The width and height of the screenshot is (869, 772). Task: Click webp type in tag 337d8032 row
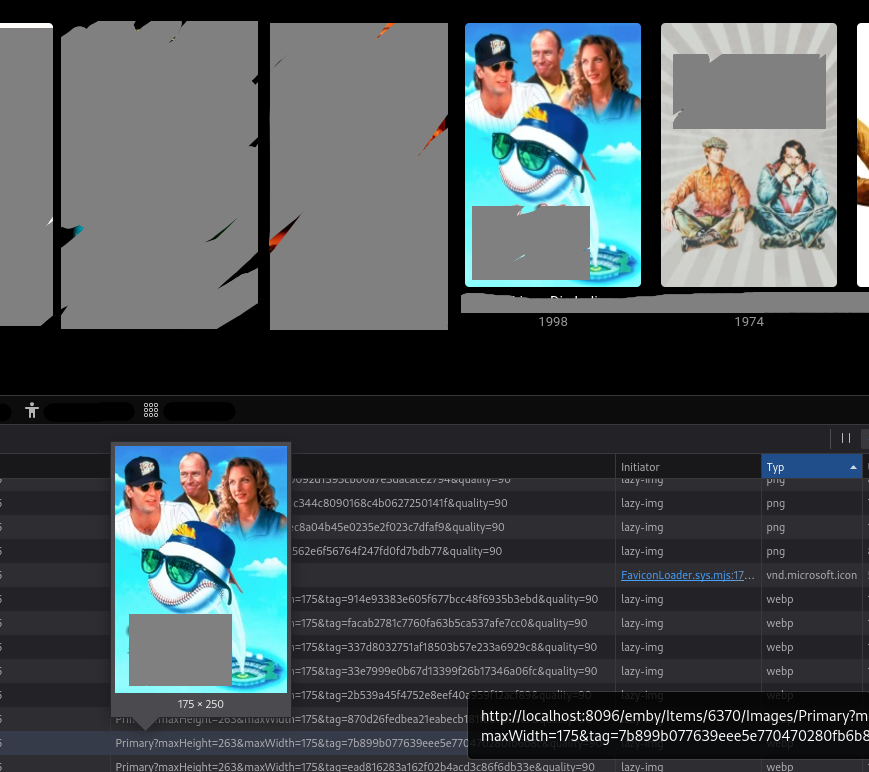(780, 647)
